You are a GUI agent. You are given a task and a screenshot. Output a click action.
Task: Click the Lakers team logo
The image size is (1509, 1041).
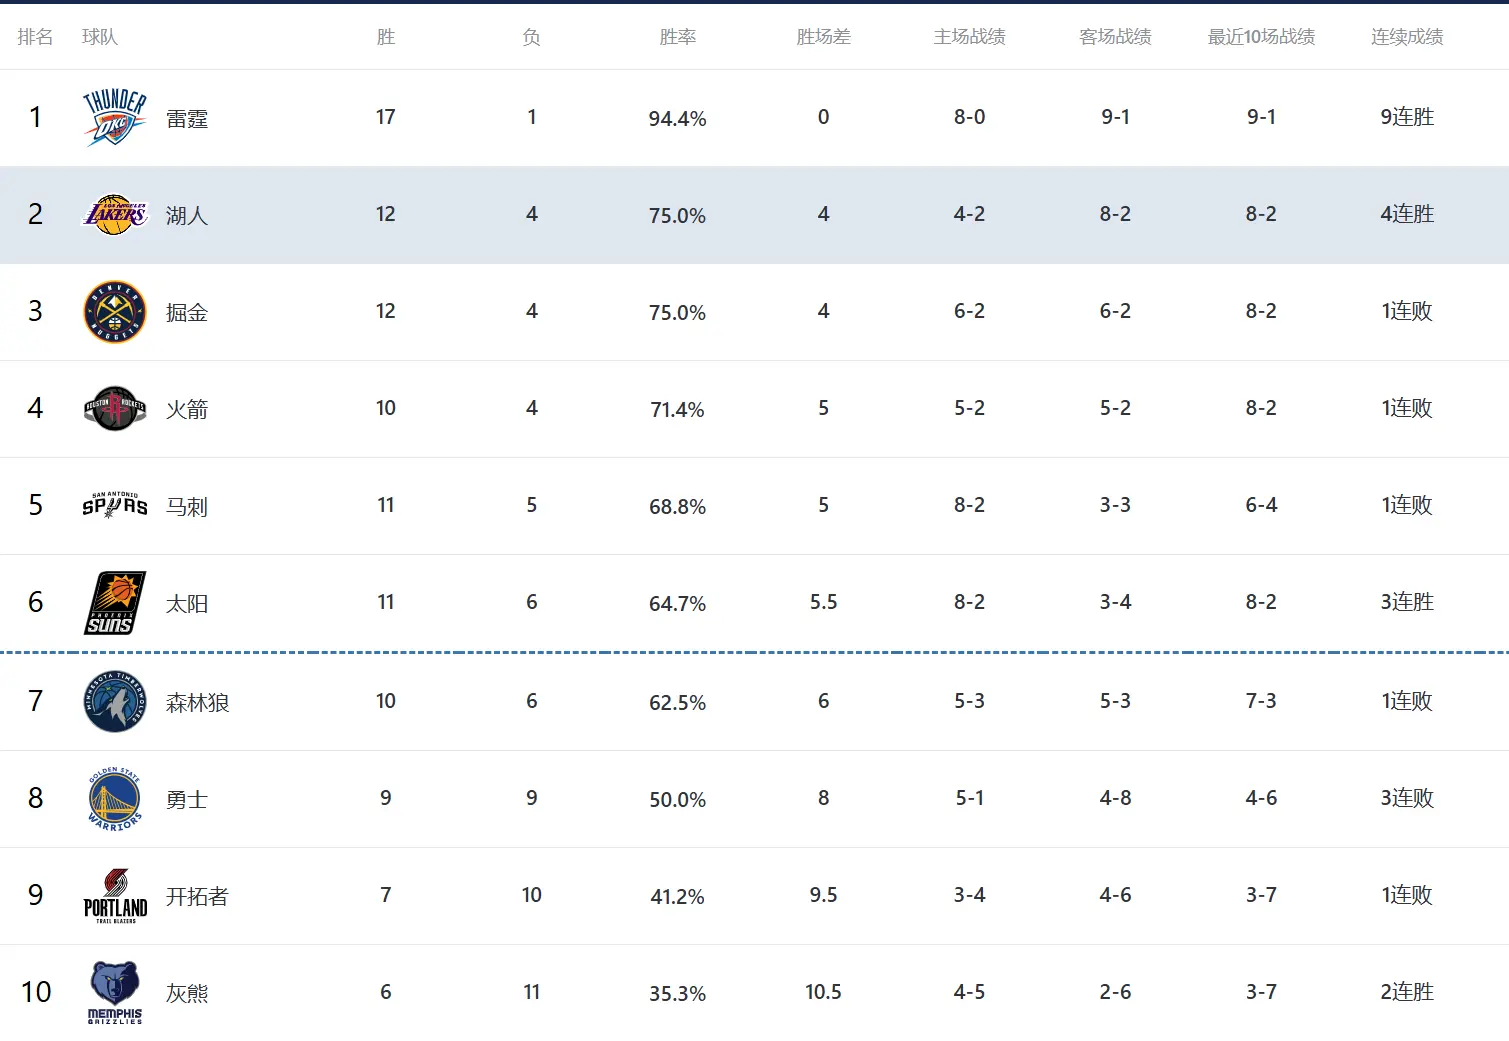(115, 215)
